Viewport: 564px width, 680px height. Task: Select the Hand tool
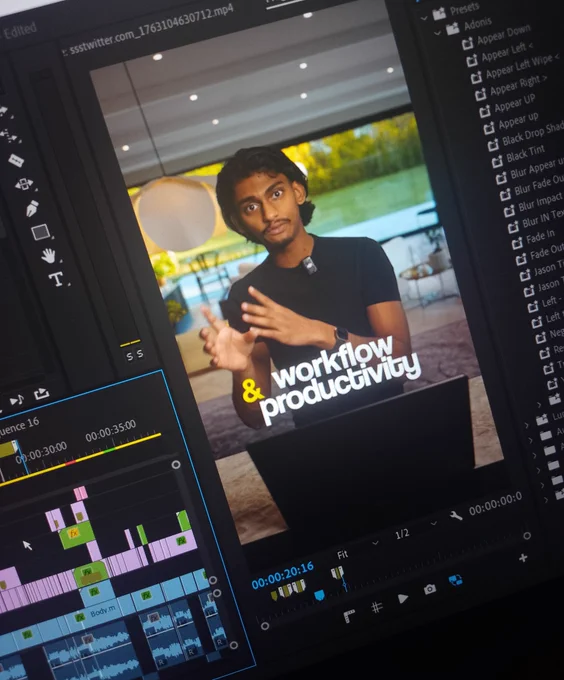click(x=49, y=255)
